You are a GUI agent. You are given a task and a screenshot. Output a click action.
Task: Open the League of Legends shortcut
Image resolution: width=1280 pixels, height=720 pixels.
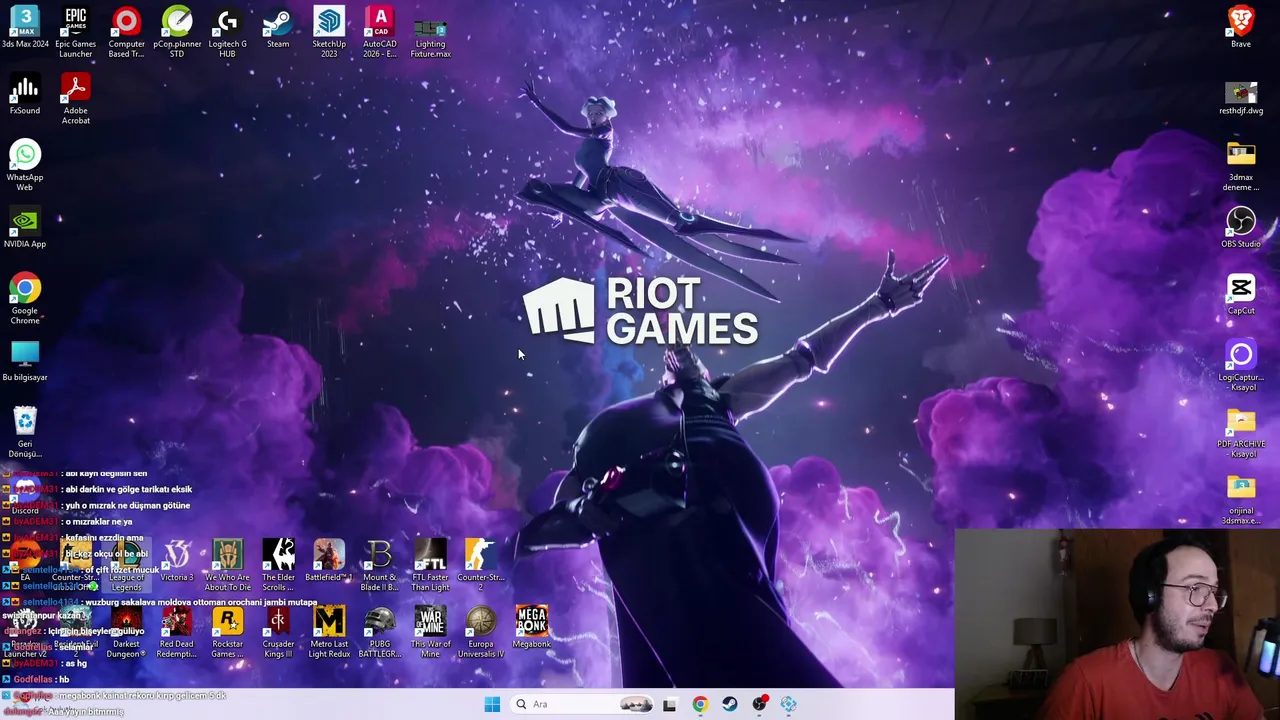[x=126, y=565]
